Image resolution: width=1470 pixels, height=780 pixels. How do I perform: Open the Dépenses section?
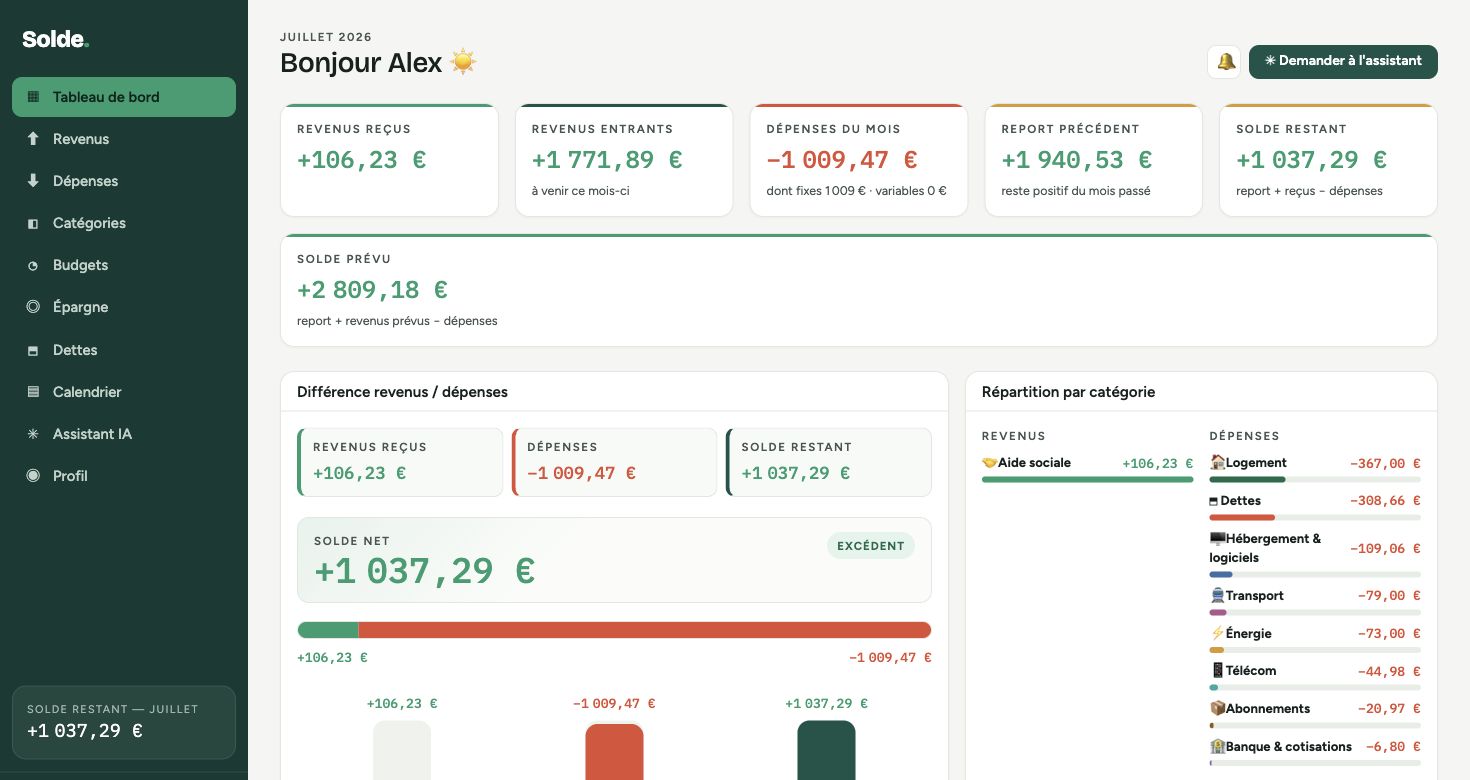click(x=124, y=181)
